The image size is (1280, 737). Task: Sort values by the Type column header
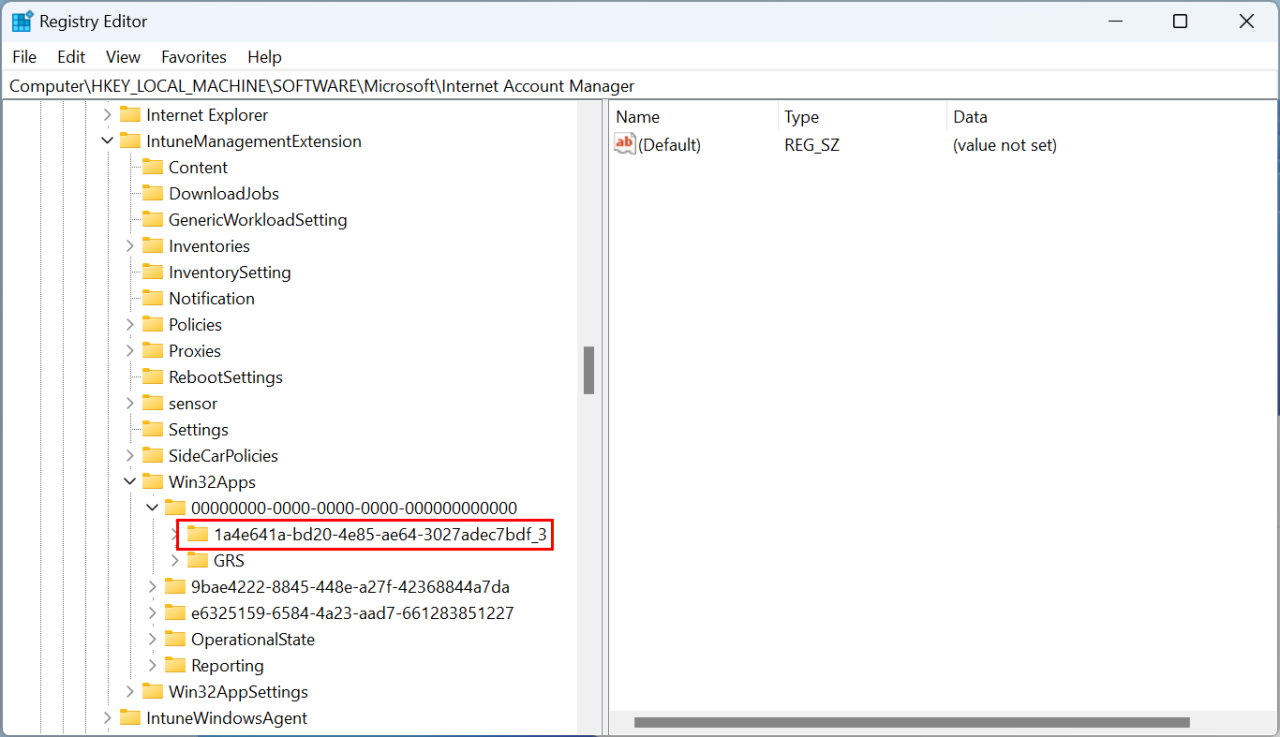pyautogui.click(x=802, y=117)
